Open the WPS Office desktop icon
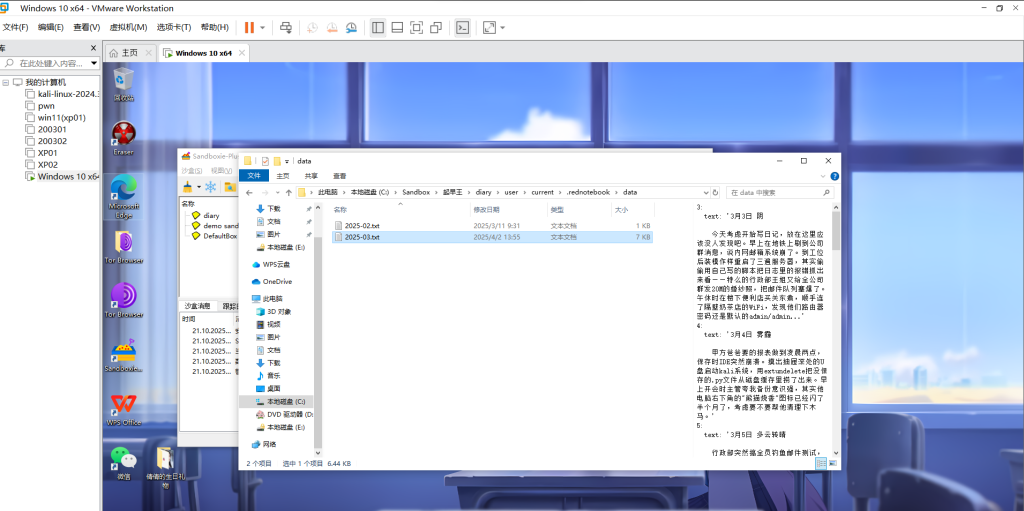The height and width of the screenshot is (511, 1024). click(x=123, y=407)
